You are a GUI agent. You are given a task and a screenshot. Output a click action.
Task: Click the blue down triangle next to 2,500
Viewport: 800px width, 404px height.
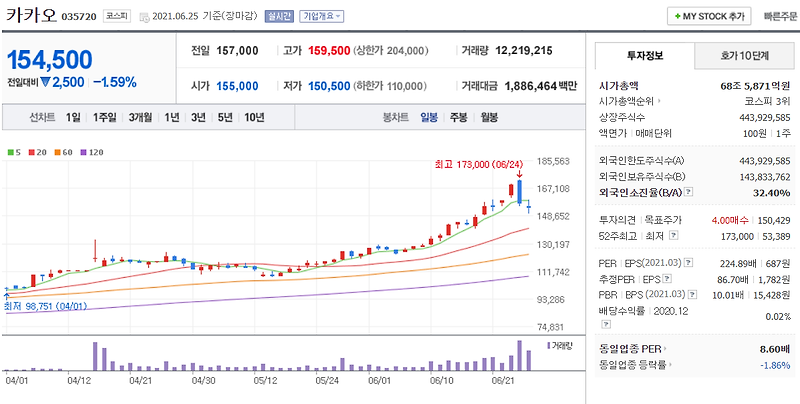pos(45,82)
